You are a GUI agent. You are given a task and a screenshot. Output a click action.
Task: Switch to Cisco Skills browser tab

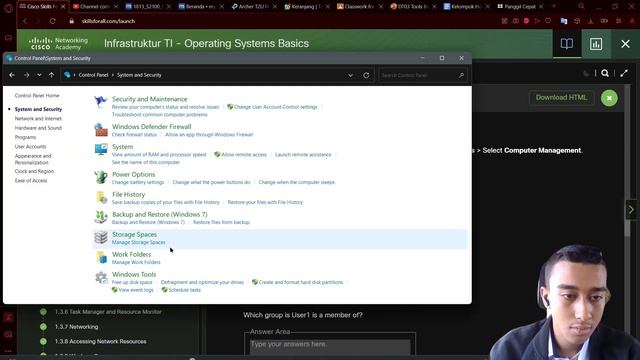click(x=42, y=7)
